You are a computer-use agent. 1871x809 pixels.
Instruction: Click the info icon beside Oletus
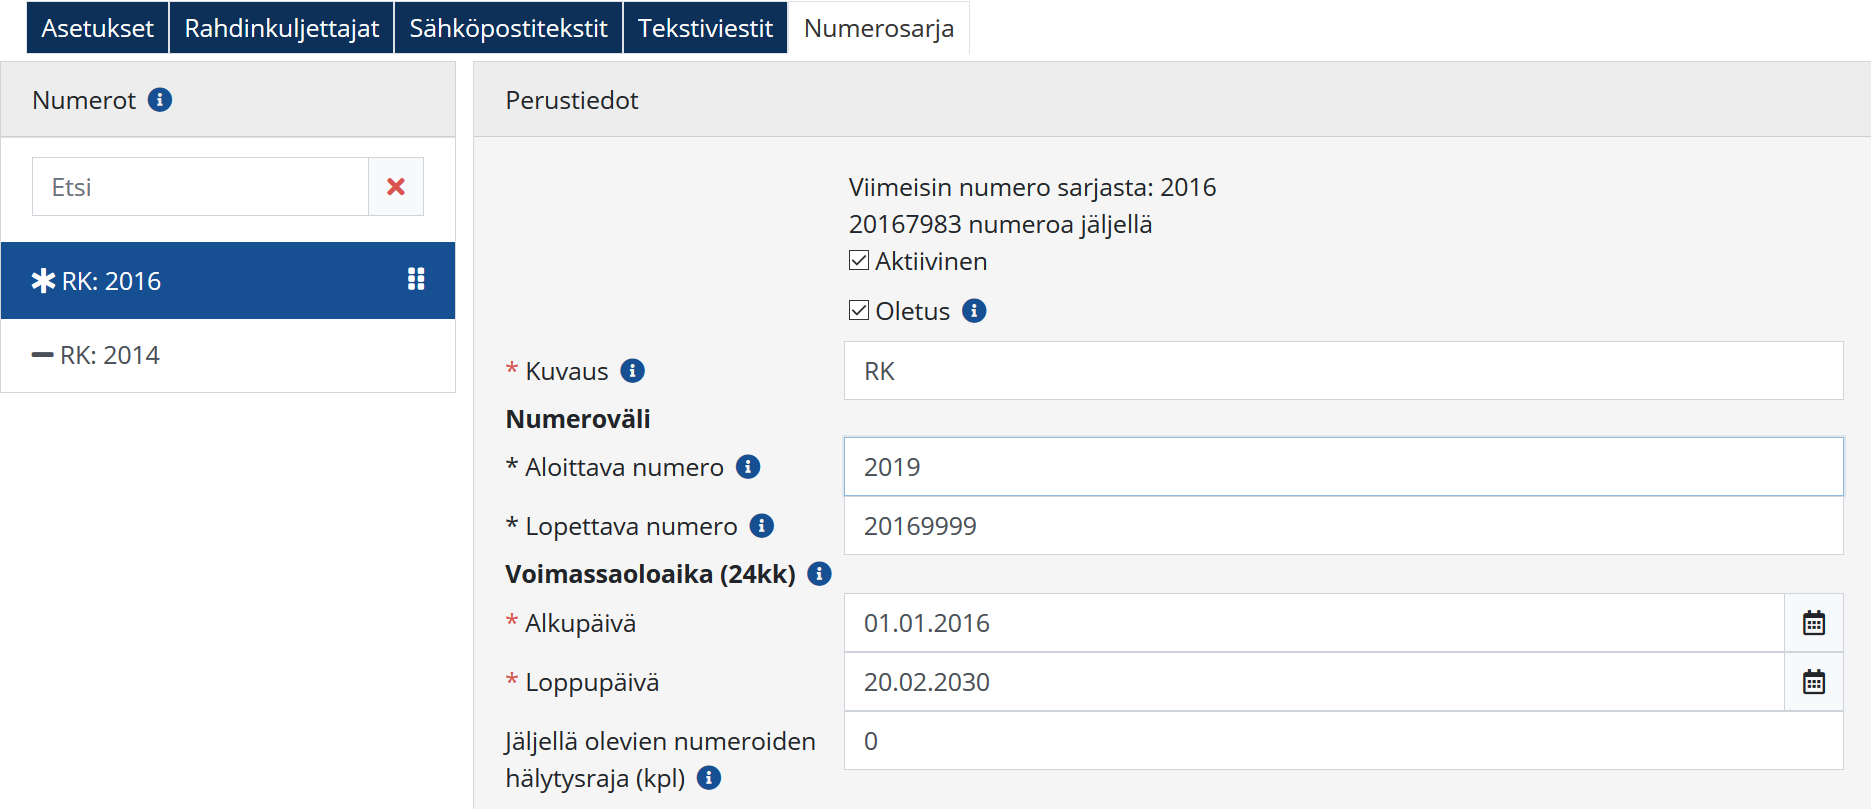pyautogui.click(x=974, y=311)
